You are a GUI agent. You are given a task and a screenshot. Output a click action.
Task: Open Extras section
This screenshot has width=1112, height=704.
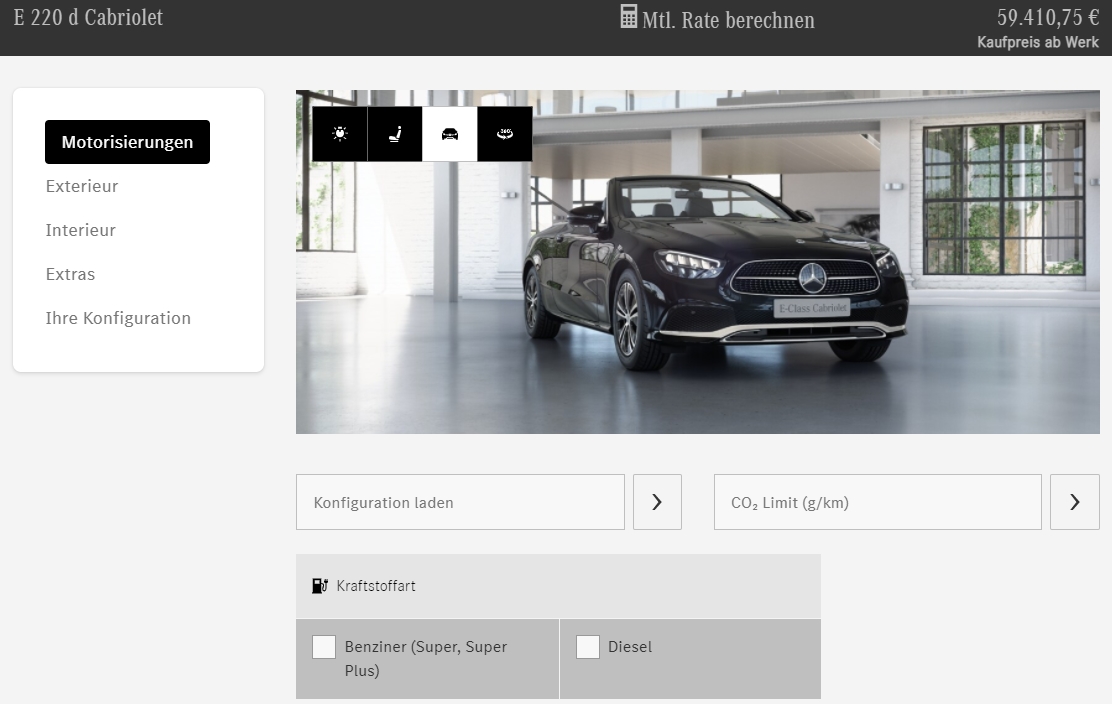coord(70,274)
